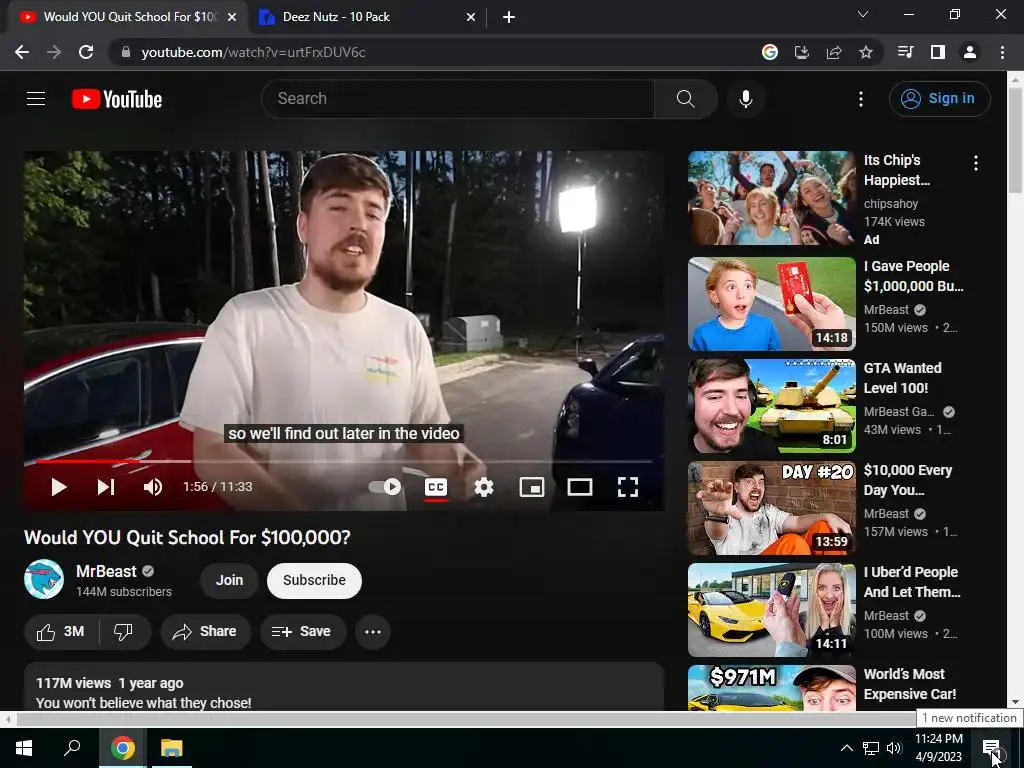Open the MrBeast channel name link
Viewport: 1024px width, 768px height.
coord(106,571)
